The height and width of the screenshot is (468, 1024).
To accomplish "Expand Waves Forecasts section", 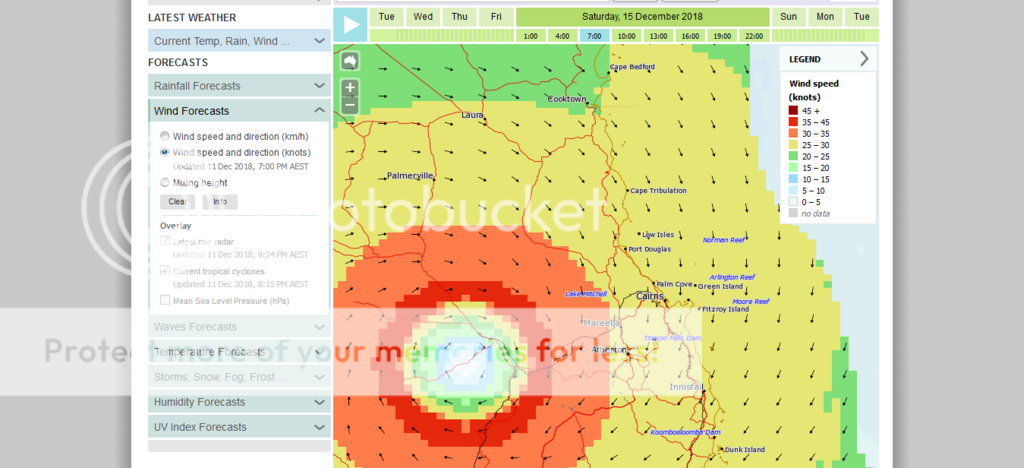I will coord(239,326).
